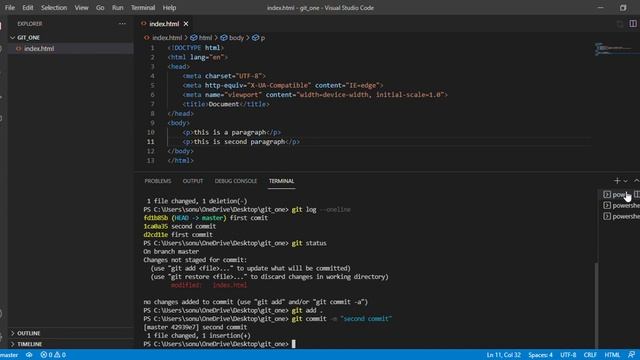The image size is (640, 360).
Task: Click the EXPLORER panel title
Action: click(x=29, y=24)
